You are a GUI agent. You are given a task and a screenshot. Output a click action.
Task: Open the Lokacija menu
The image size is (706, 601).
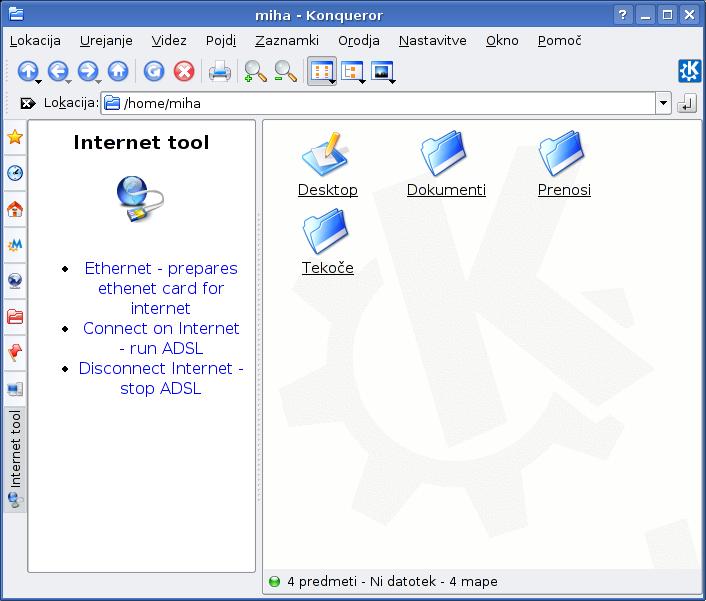35,41
